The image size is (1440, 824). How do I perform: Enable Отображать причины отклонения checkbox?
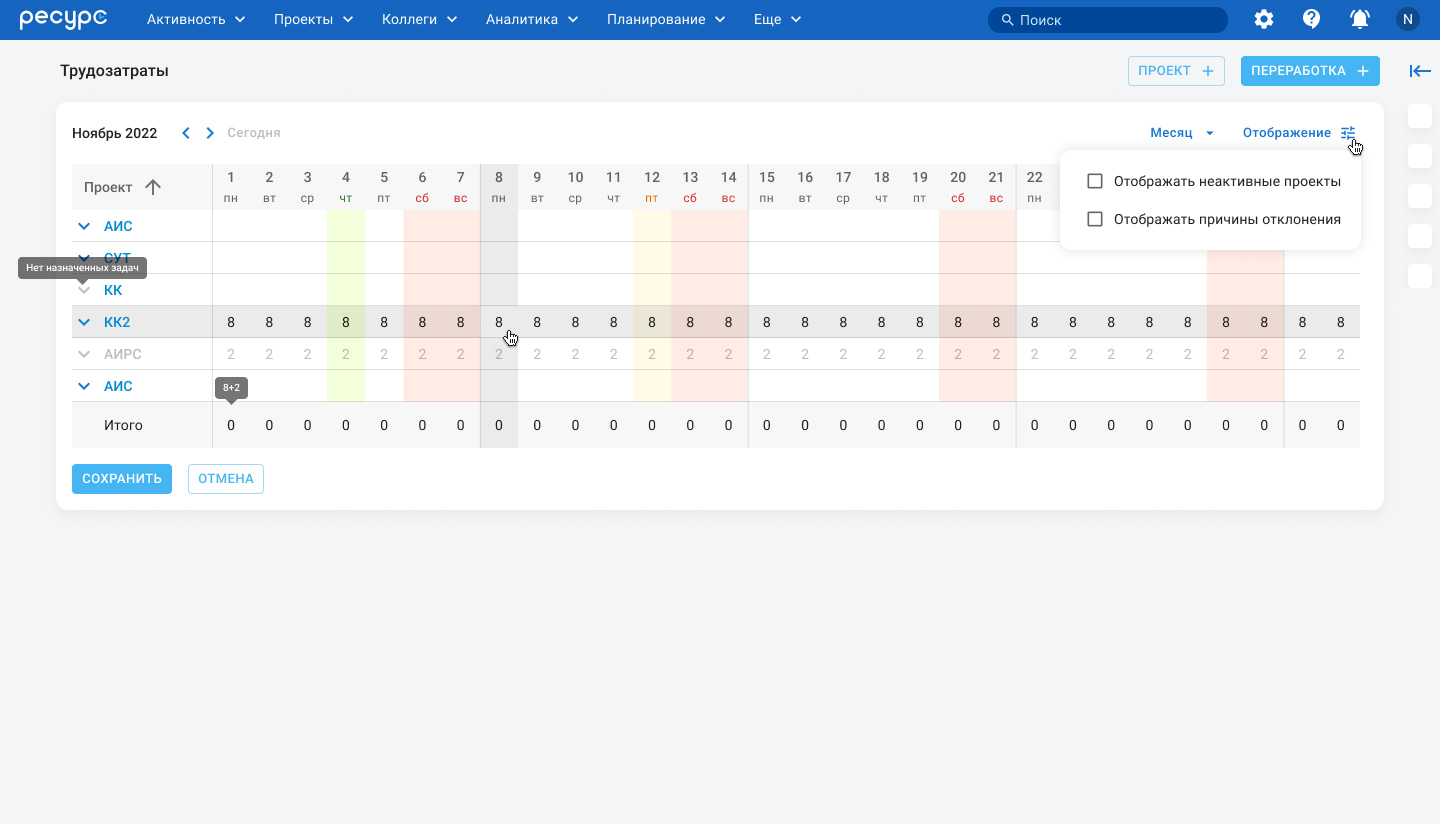click(1095, 219)
